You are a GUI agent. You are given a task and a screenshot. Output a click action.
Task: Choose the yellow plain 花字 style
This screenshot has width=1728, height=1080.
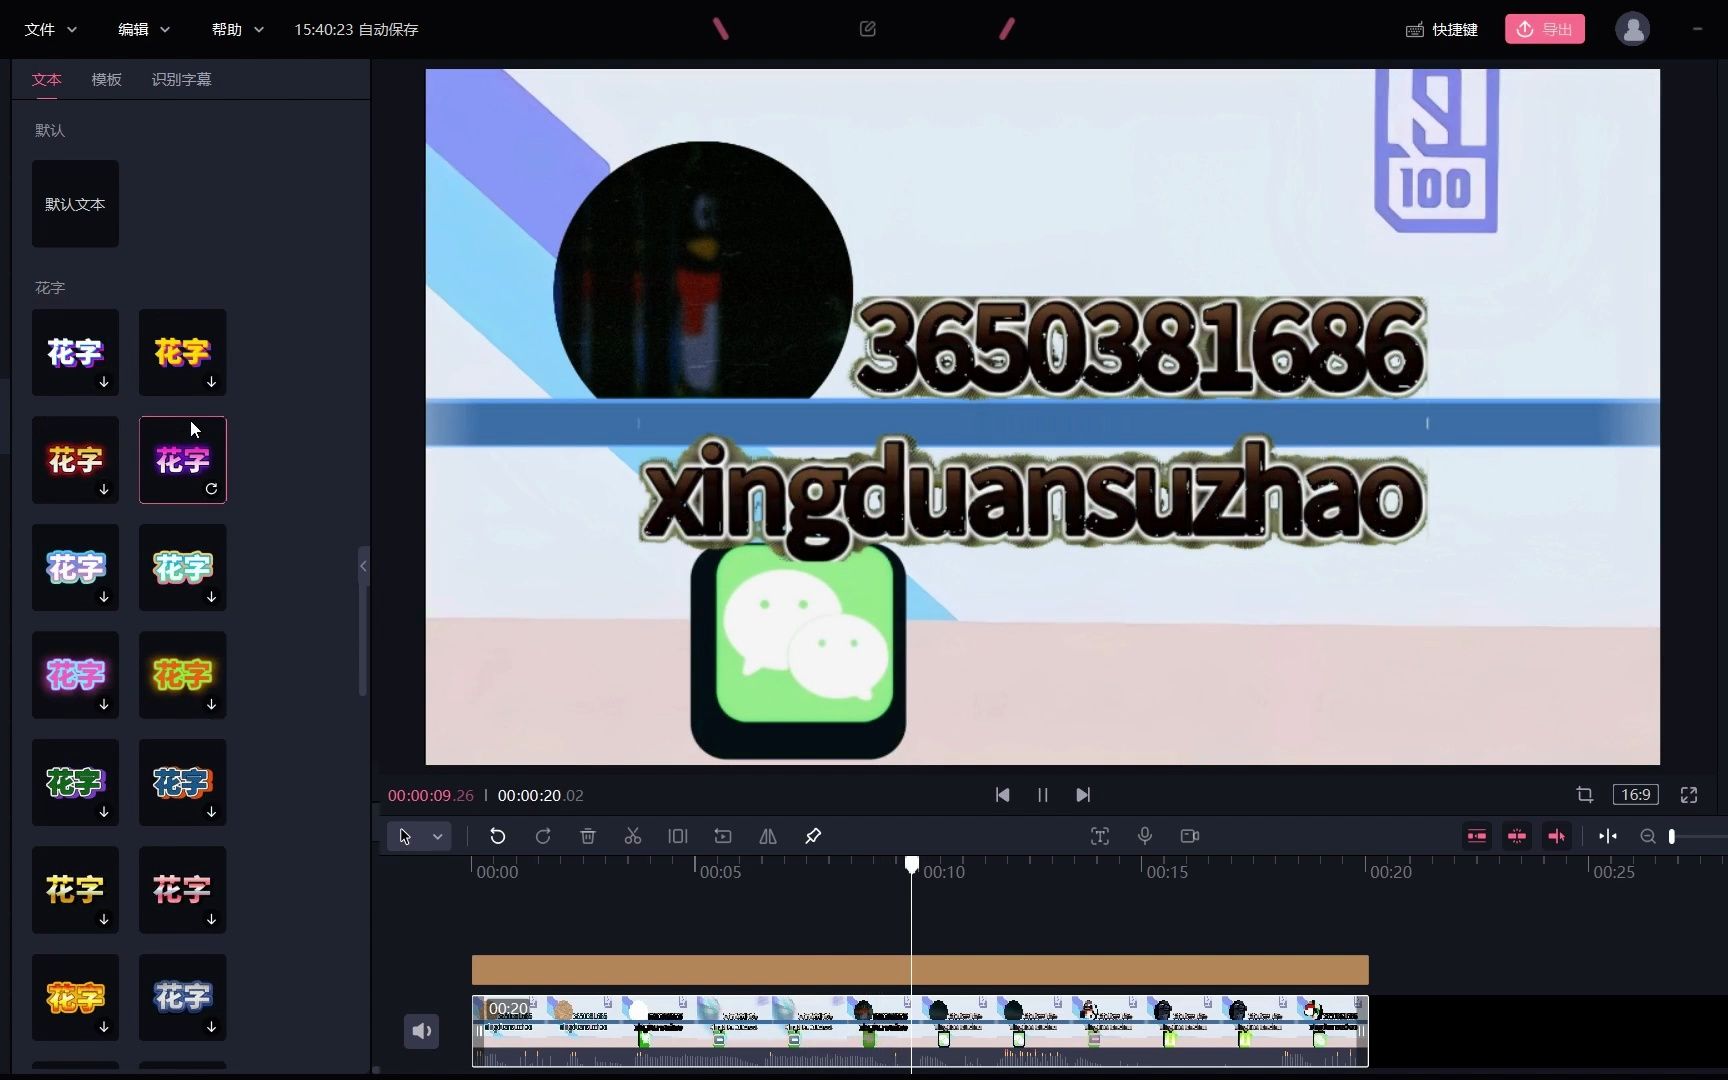(75, 890)
